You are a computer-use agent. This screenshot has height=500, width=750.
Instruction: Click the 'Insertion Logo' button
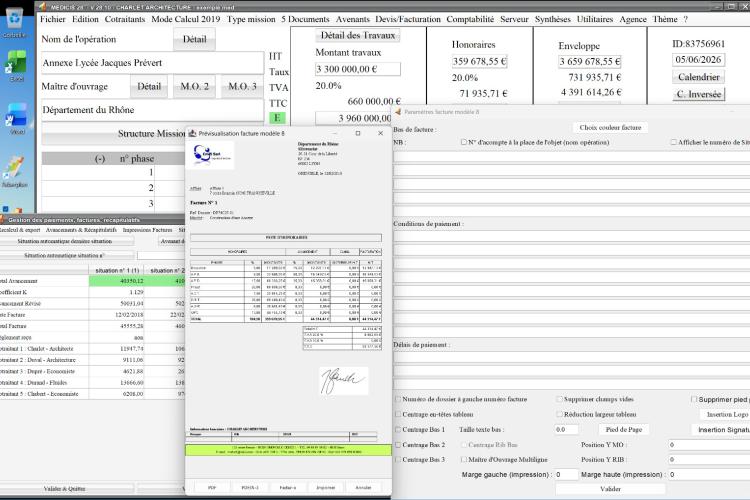(727, 414)
